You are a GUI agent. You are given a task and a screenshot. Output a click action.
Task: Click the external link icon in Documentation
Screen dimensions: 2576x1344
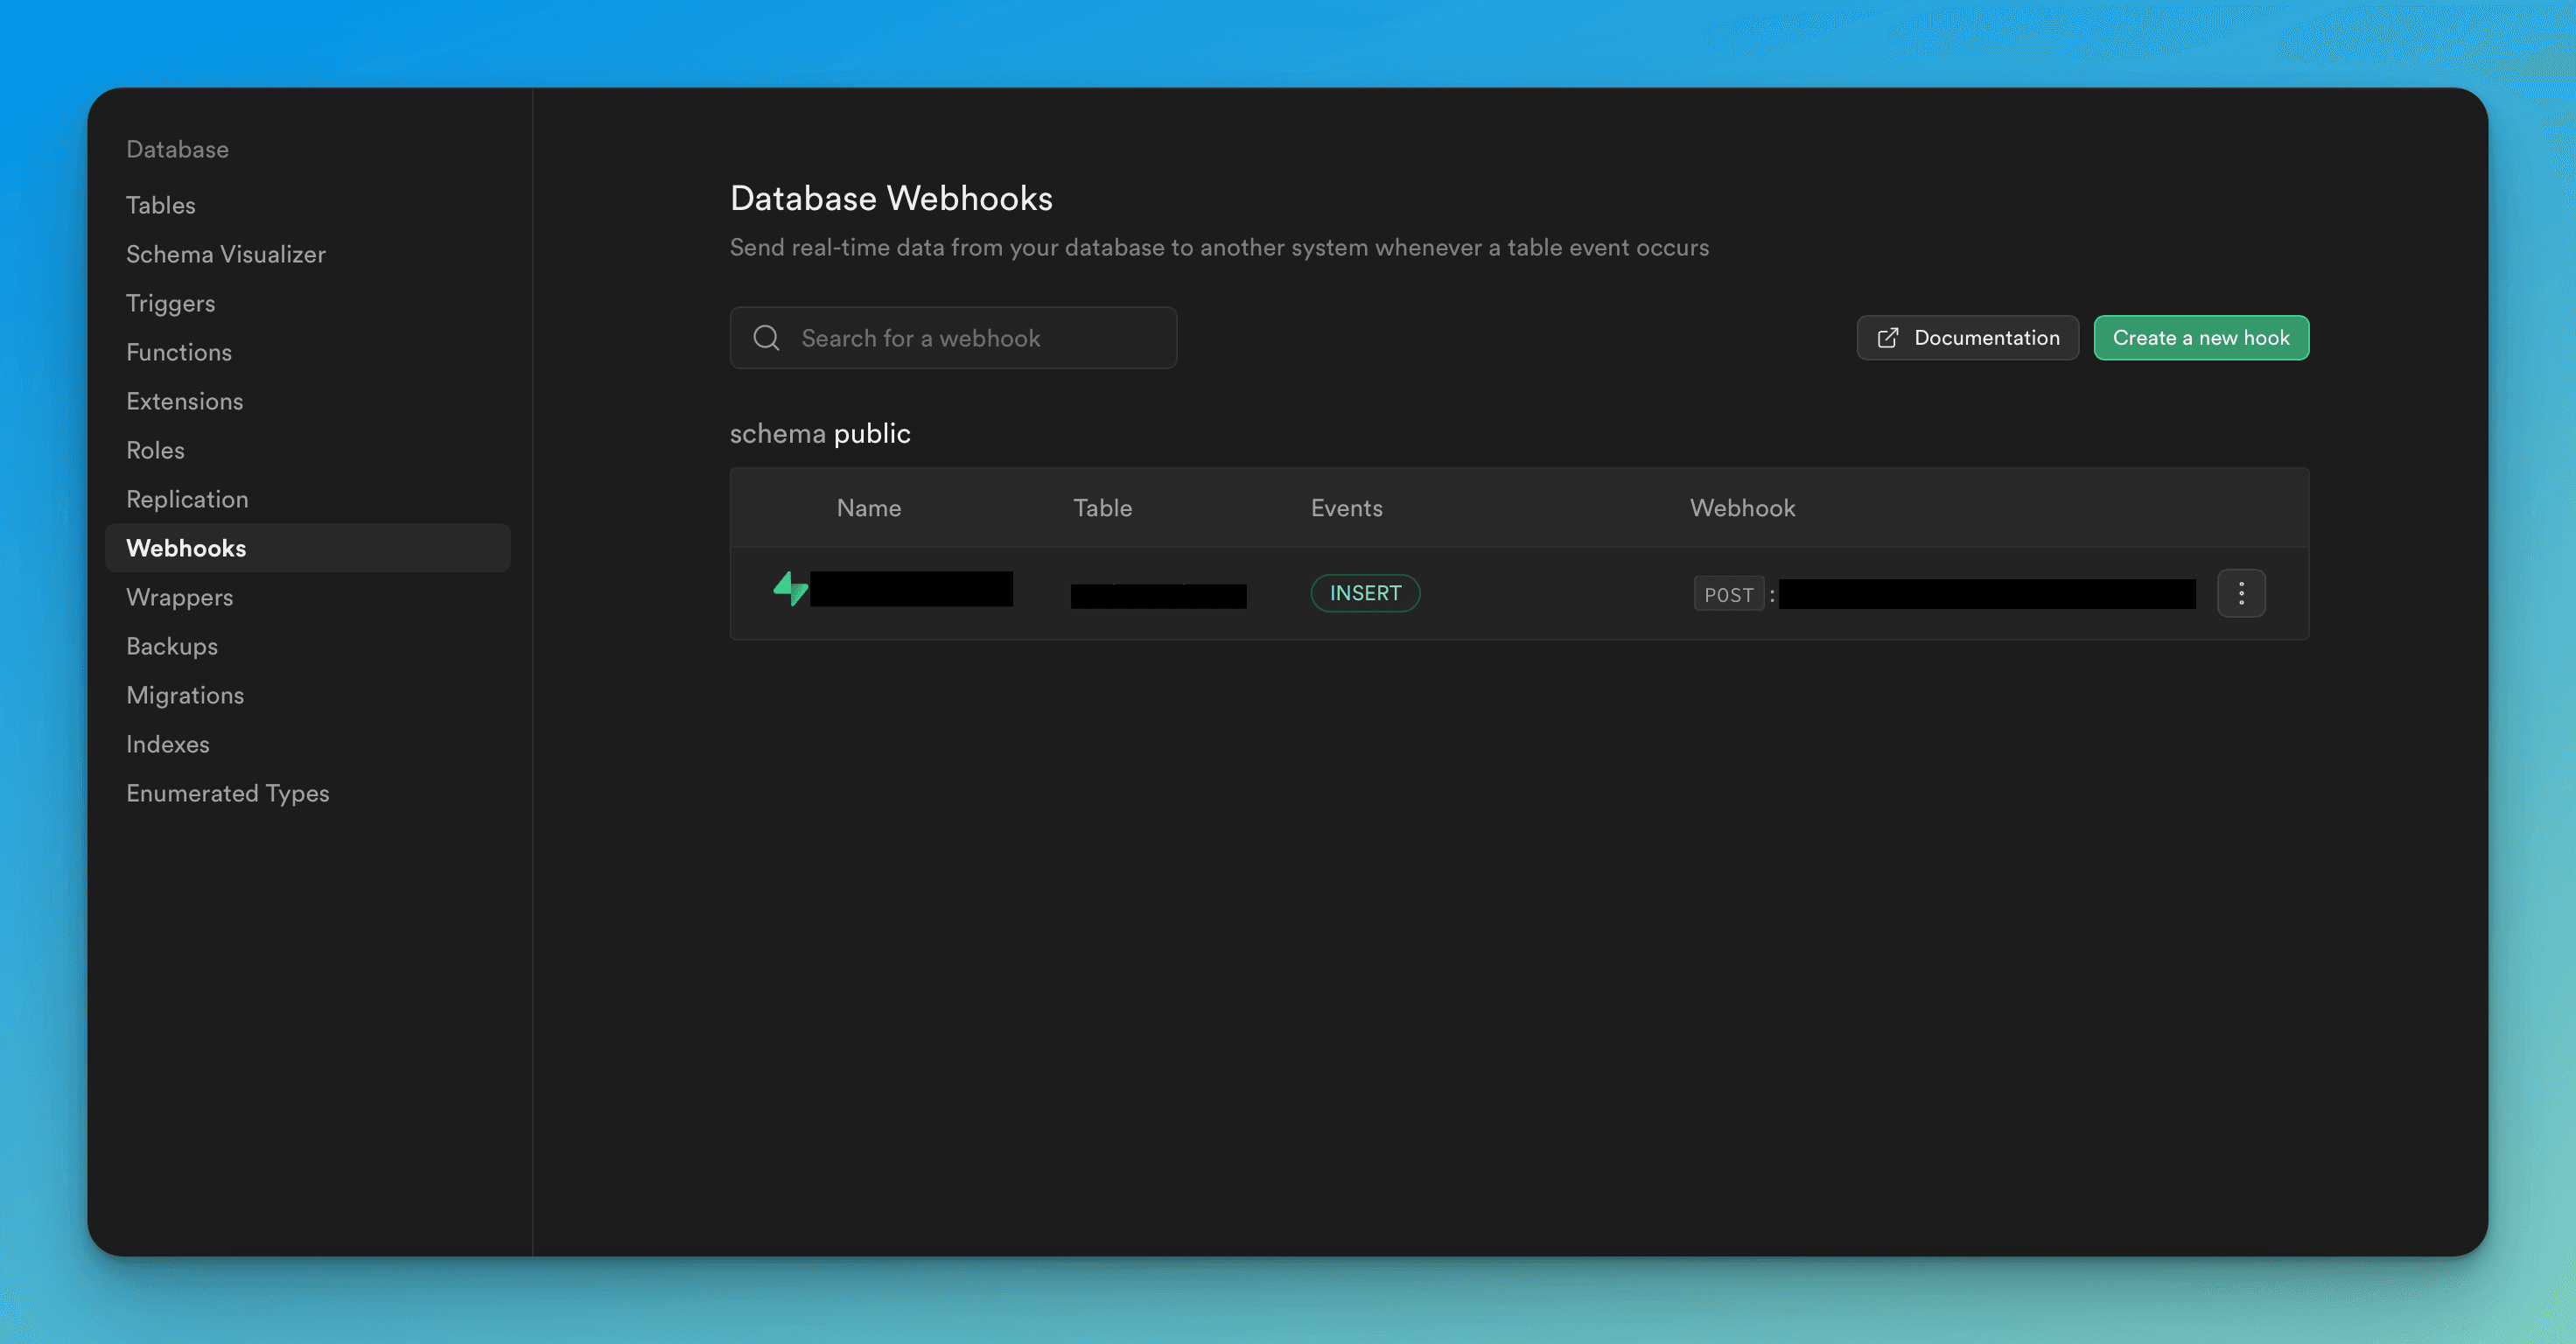tap(1887, 338)
